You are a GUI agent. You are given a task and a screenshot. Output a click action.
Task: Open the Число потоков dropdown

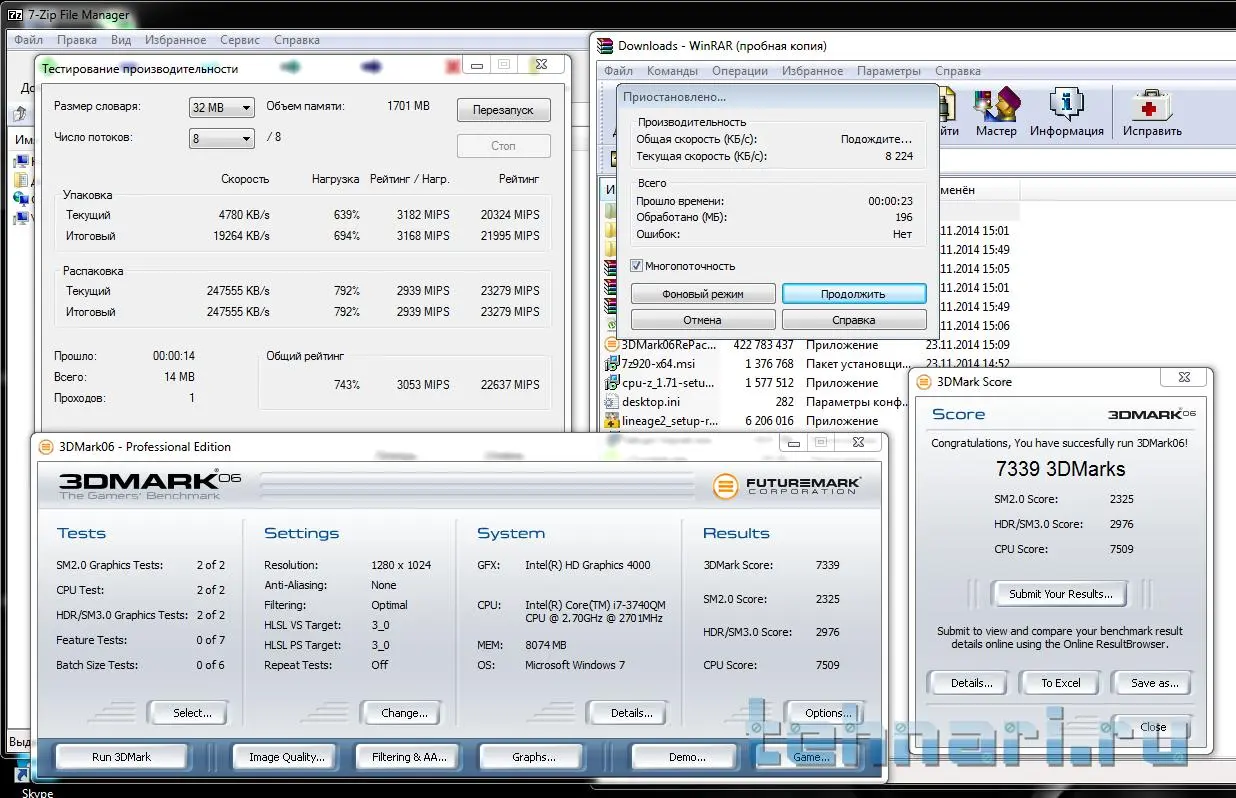[x=221, y=138]
